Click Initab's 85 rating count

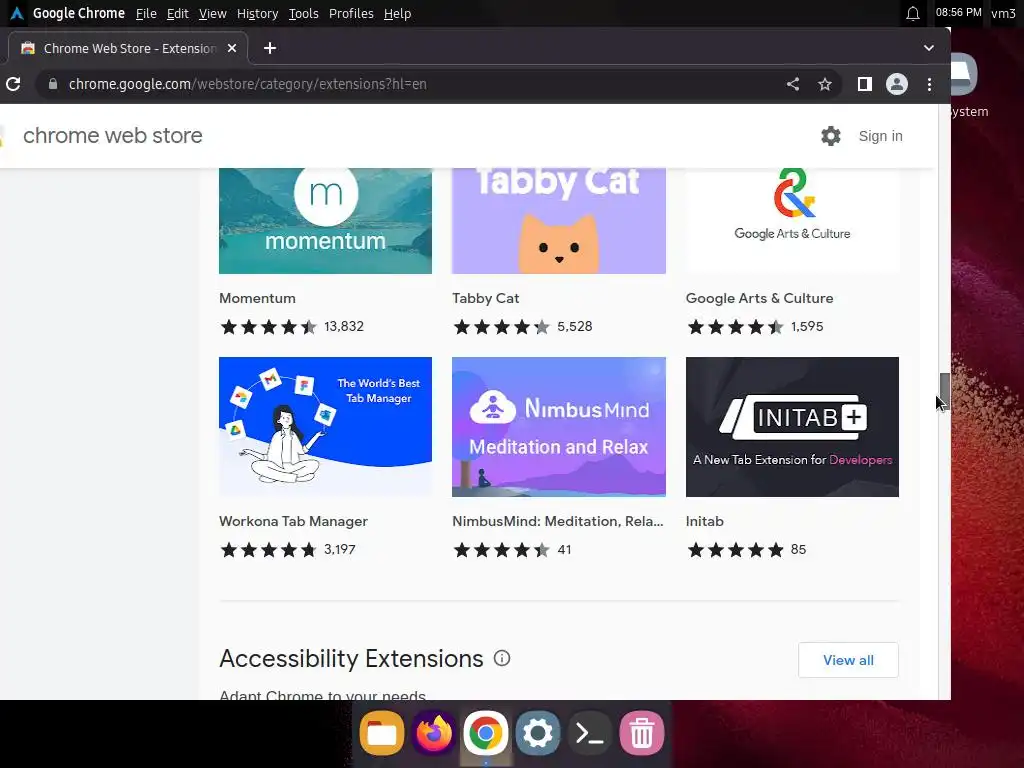[x=798, y=550]
